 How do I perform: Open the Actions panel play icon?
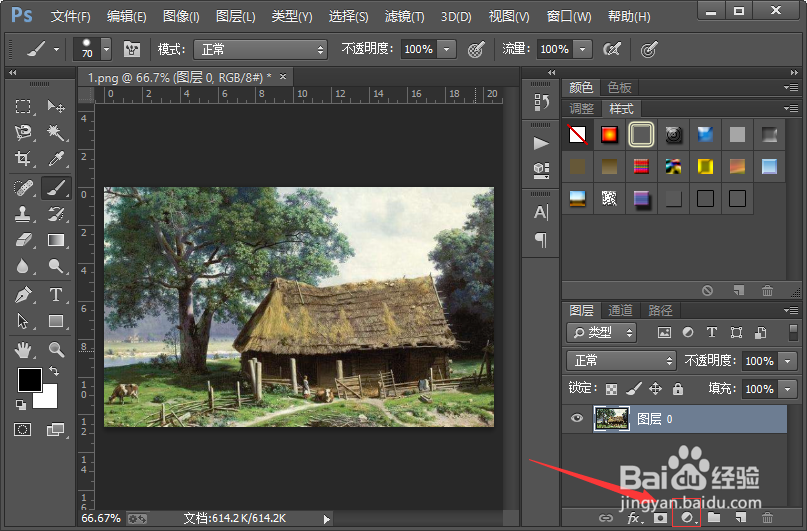tap(541, 143)
